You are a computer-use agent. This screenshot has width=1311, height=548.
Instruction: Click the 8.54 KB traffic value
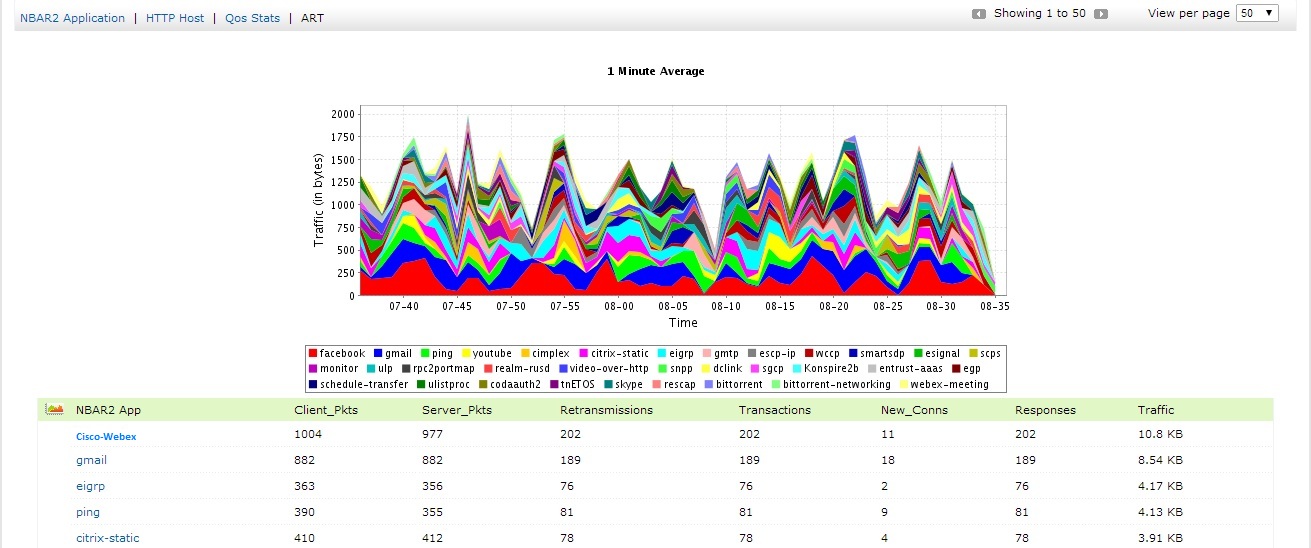tap(1160, 460)
